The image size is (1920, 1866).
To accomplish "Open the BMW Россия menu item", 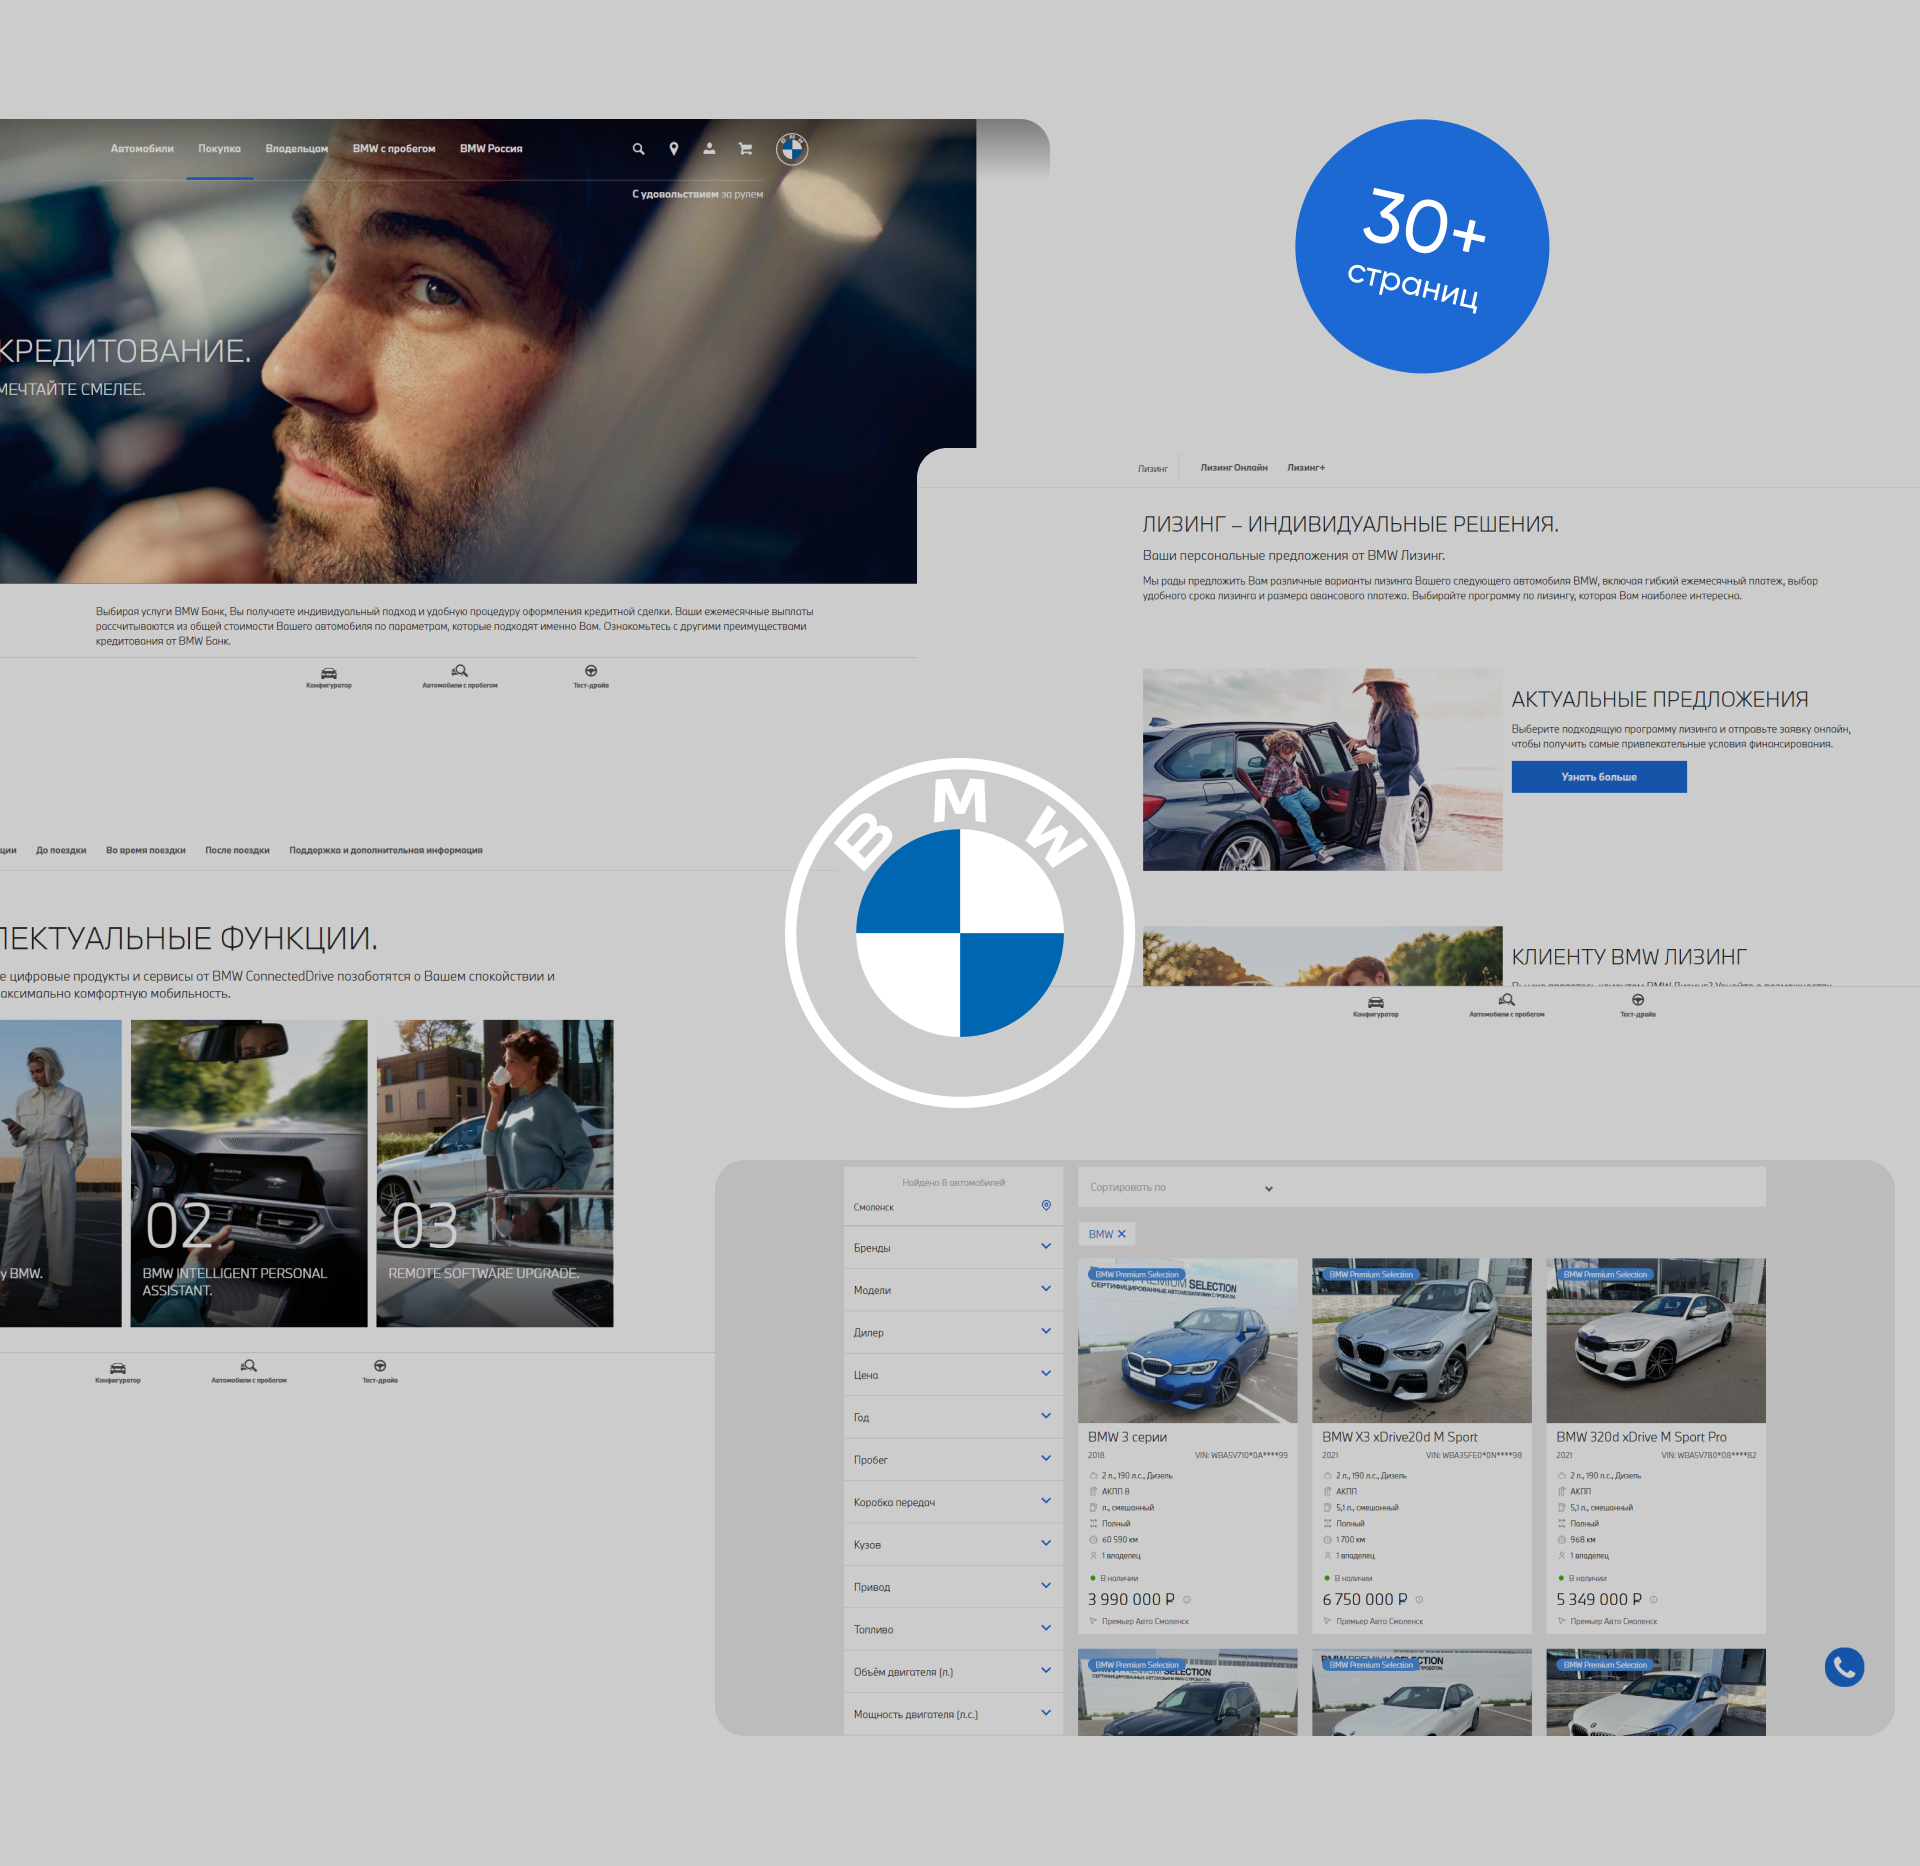I will tap(491, 149).
